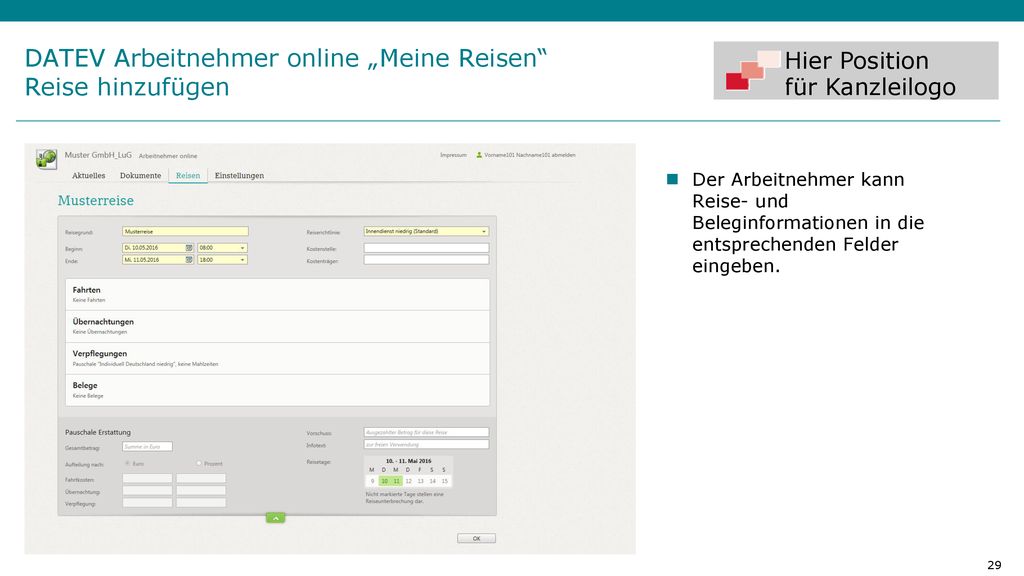Click the first Übernachtung amount field
The width and height of the screenshot is (1024, 576).
(148, 491)
